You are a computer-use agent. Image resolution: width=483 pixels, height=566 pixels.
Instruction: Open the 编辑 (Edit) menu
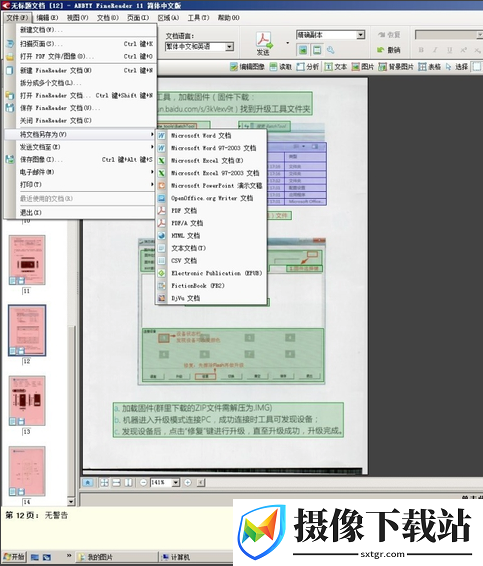[47, 17]
